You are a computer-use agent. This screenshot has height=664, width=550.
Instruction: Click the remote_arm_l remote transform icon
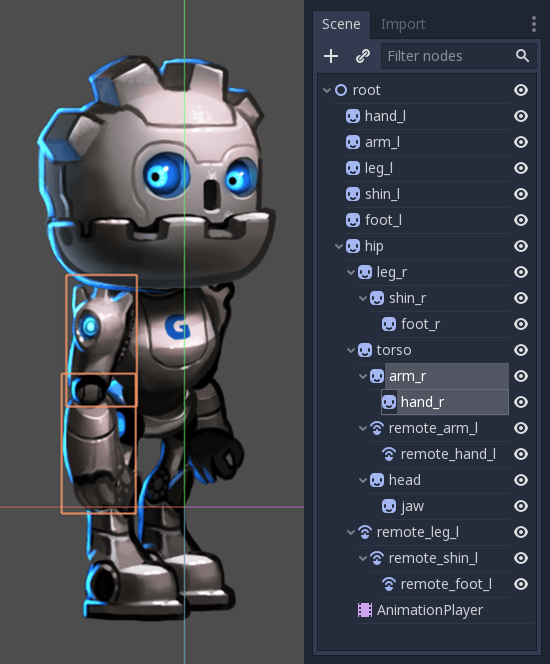tap(377, 428)
